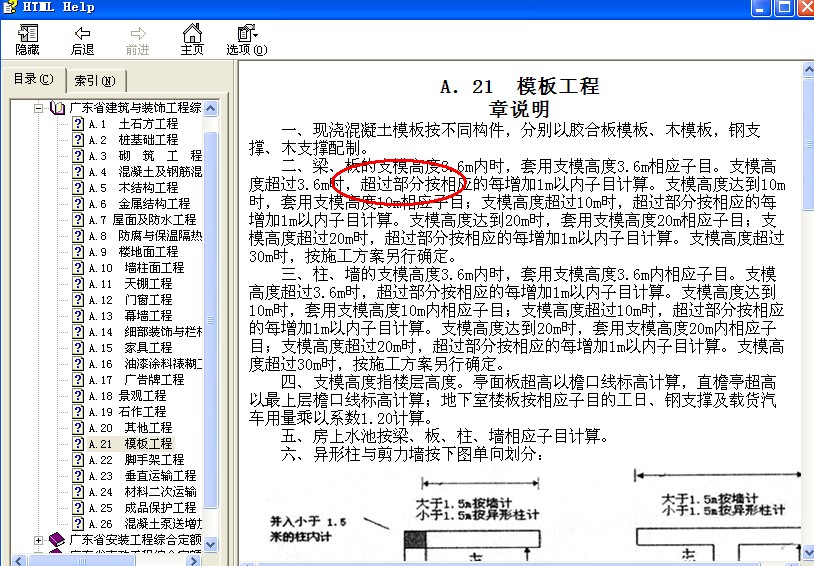The width and height of the screenshot is (814, 566).
Task: Open topic A.1 土石方工程
Action: (133, 124)
